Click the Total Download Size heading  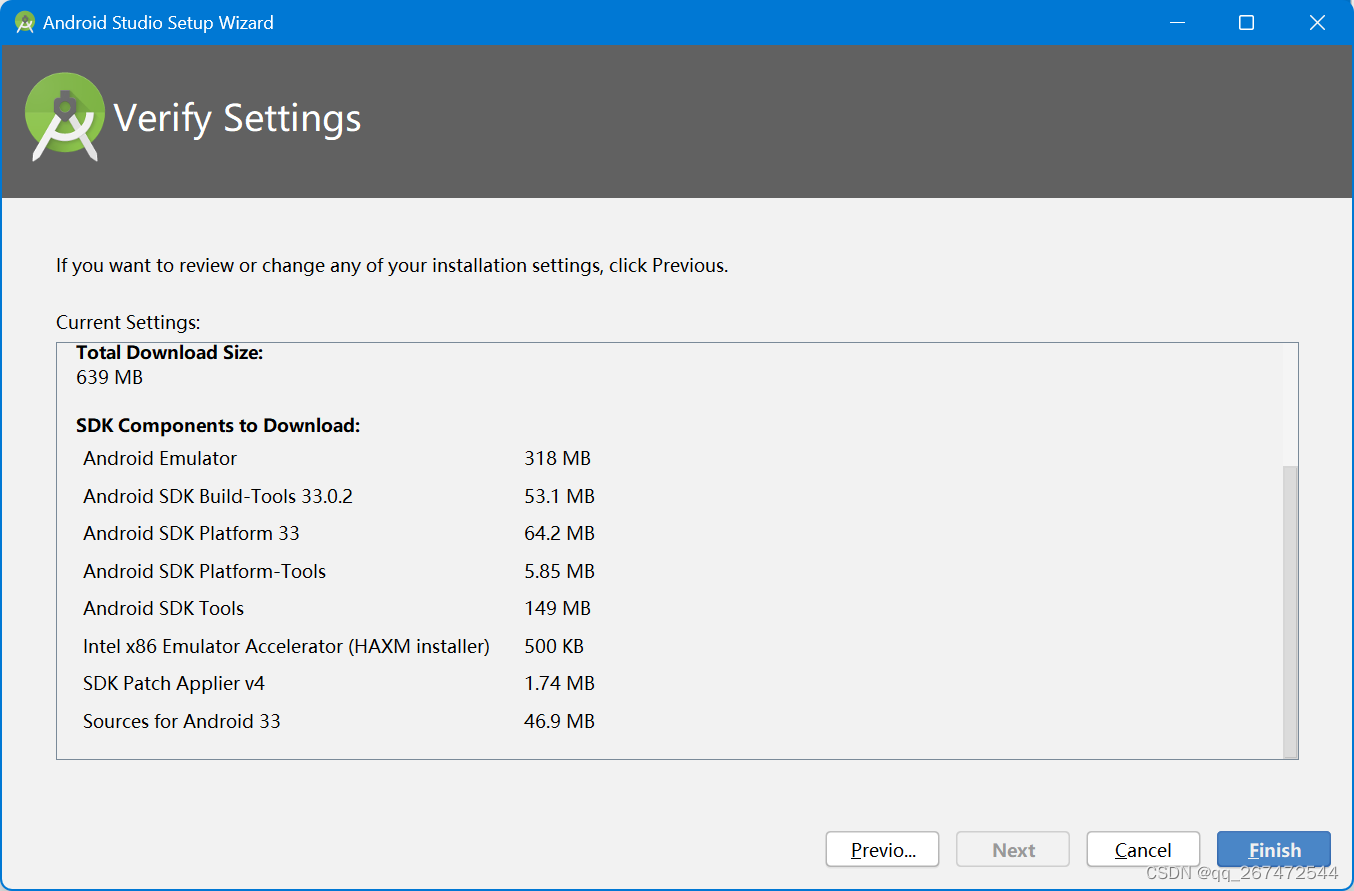169,352
